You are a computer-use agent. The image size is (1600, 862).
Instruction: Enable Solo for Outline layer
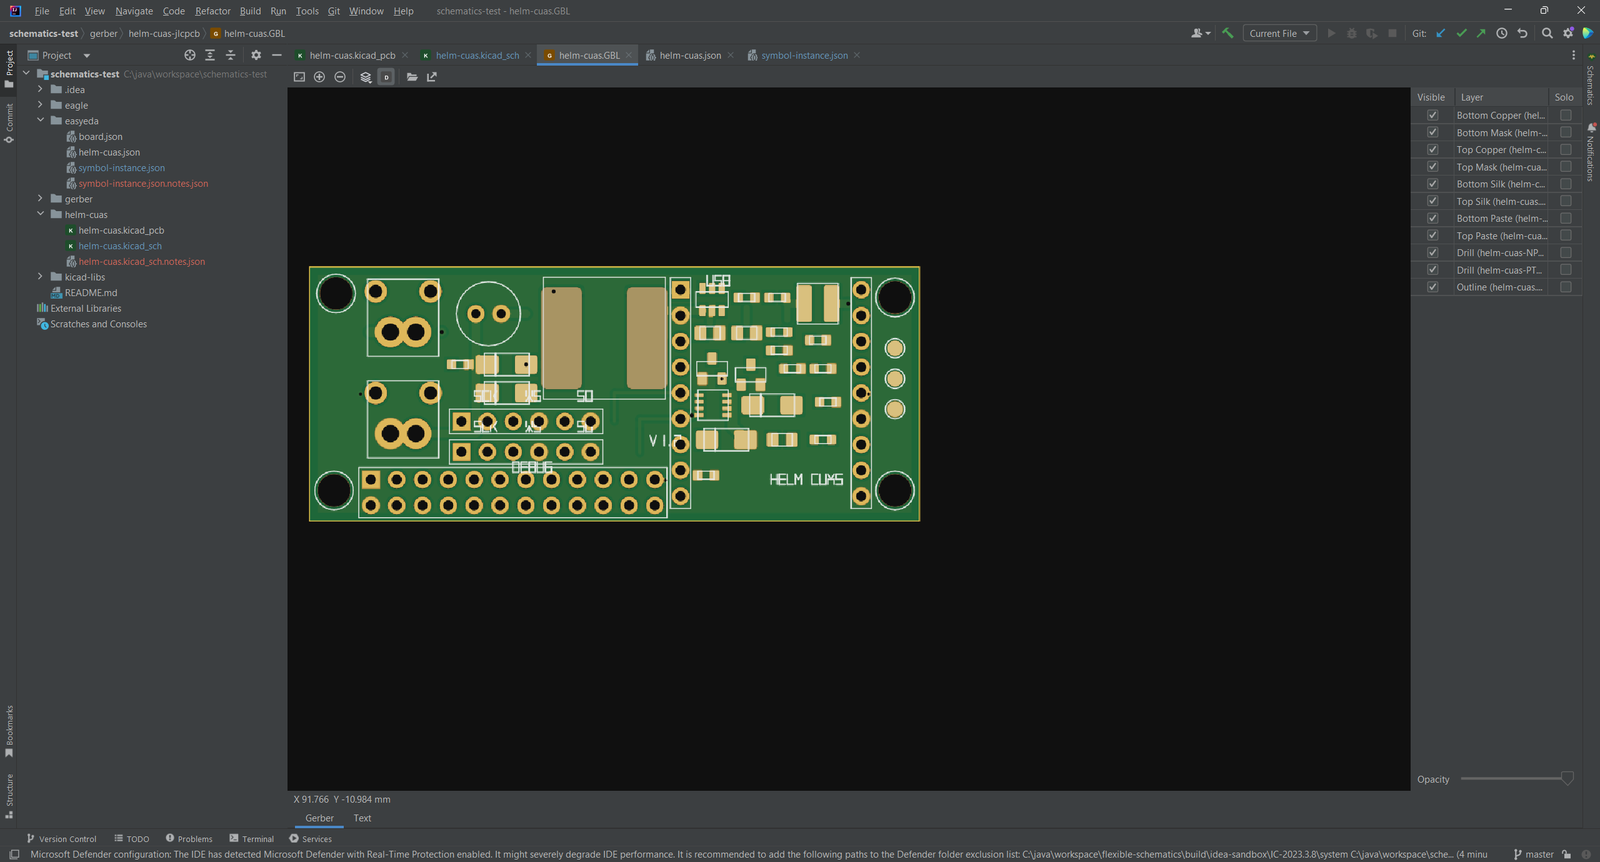pyautogui.click(x=1566, y=287)
